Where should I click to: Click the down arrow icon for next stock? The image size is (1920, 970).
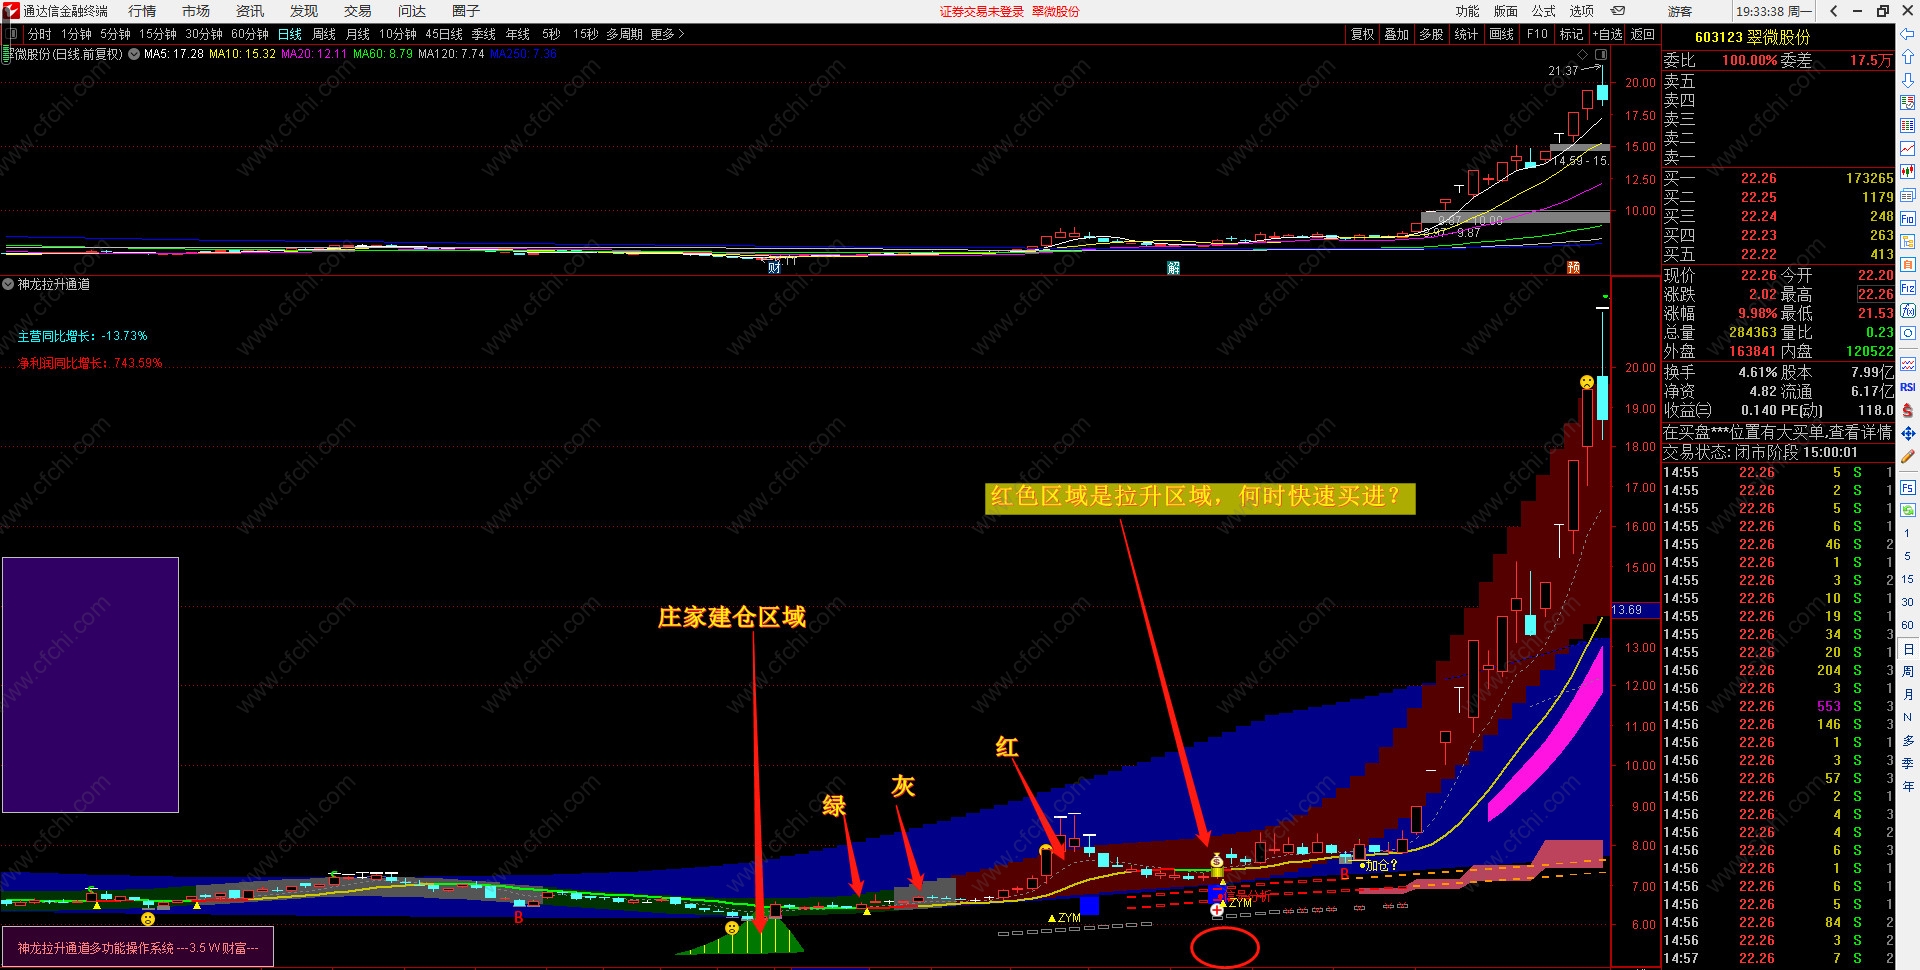(1908, 80)
